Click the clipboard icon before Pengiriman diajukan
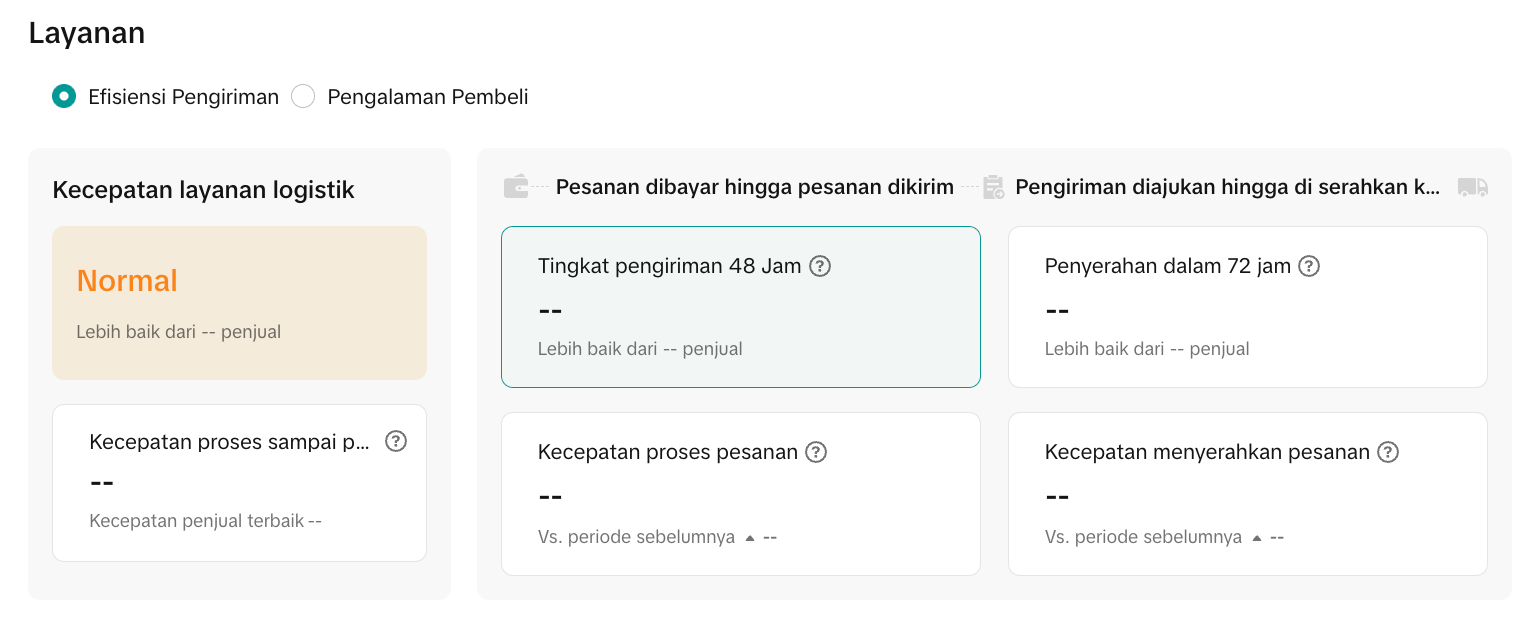Screen dimensions: 1534x618 (x=993, y=187)
